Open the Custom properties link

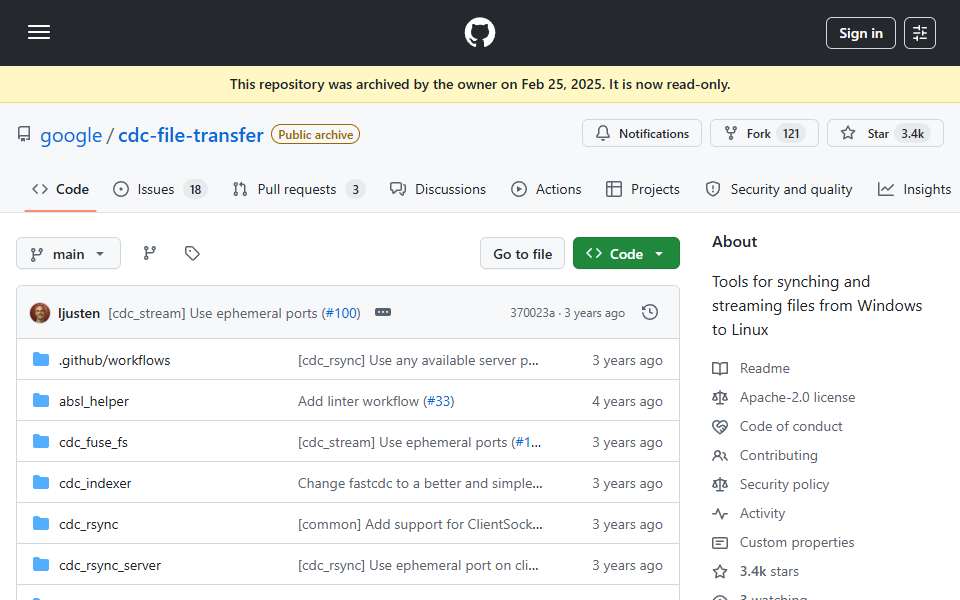click(797, 542)
